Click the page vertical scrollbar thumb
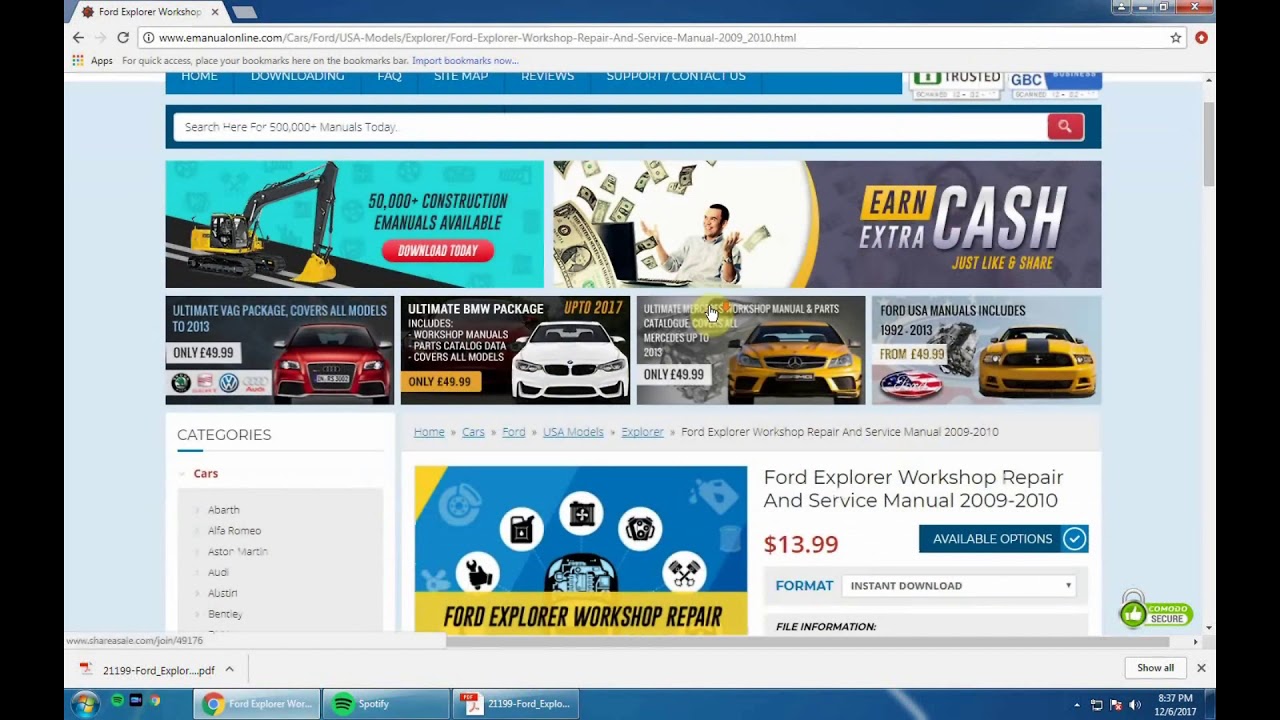1280x720 pixels. (1209, 143)
